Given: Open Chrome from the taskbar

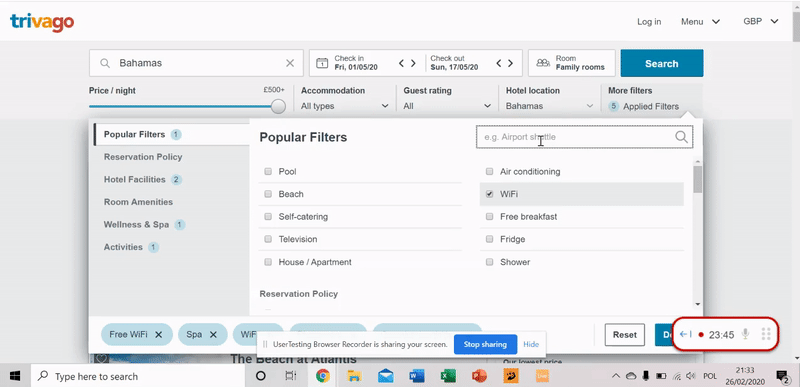Looking at the screenshot, I should click(322, 376).
